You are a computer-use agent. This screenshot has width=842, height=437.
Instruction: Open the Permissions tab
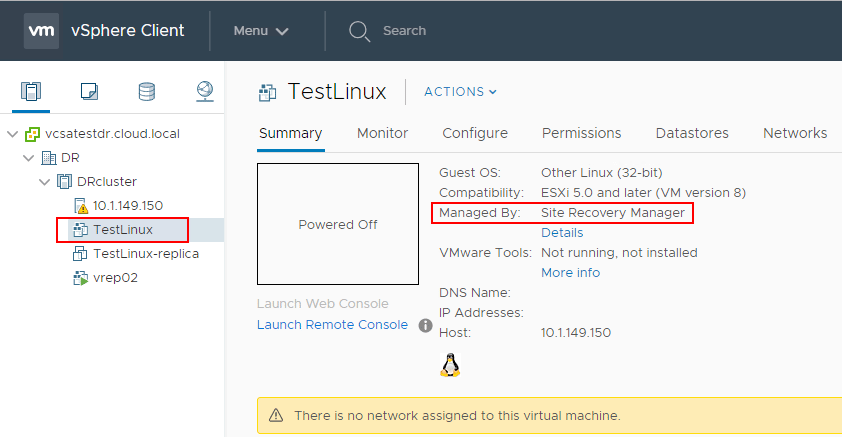(x=582, y=133)
